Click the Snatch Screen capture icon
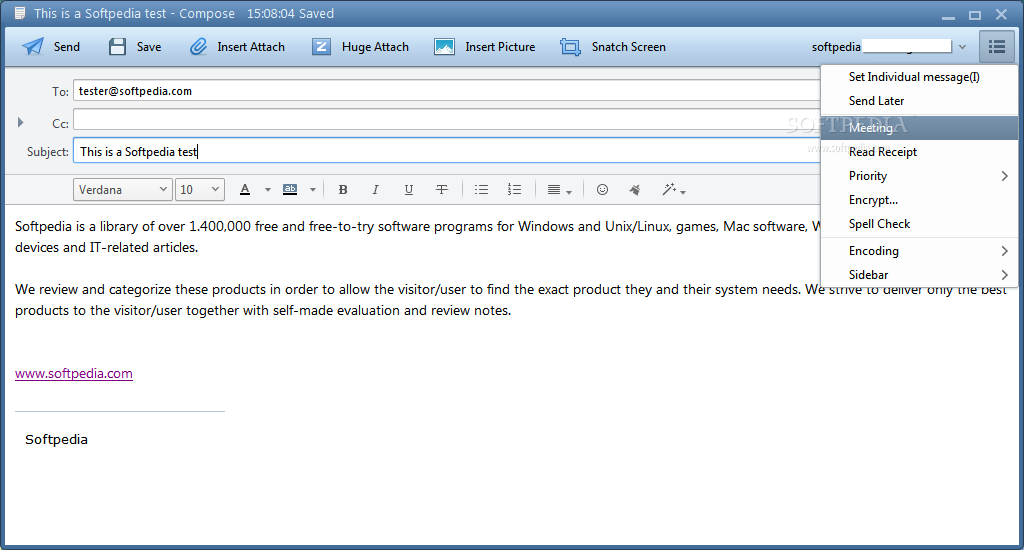Image resolution: width=1024 pixels, height=550 pixels. 570,47
